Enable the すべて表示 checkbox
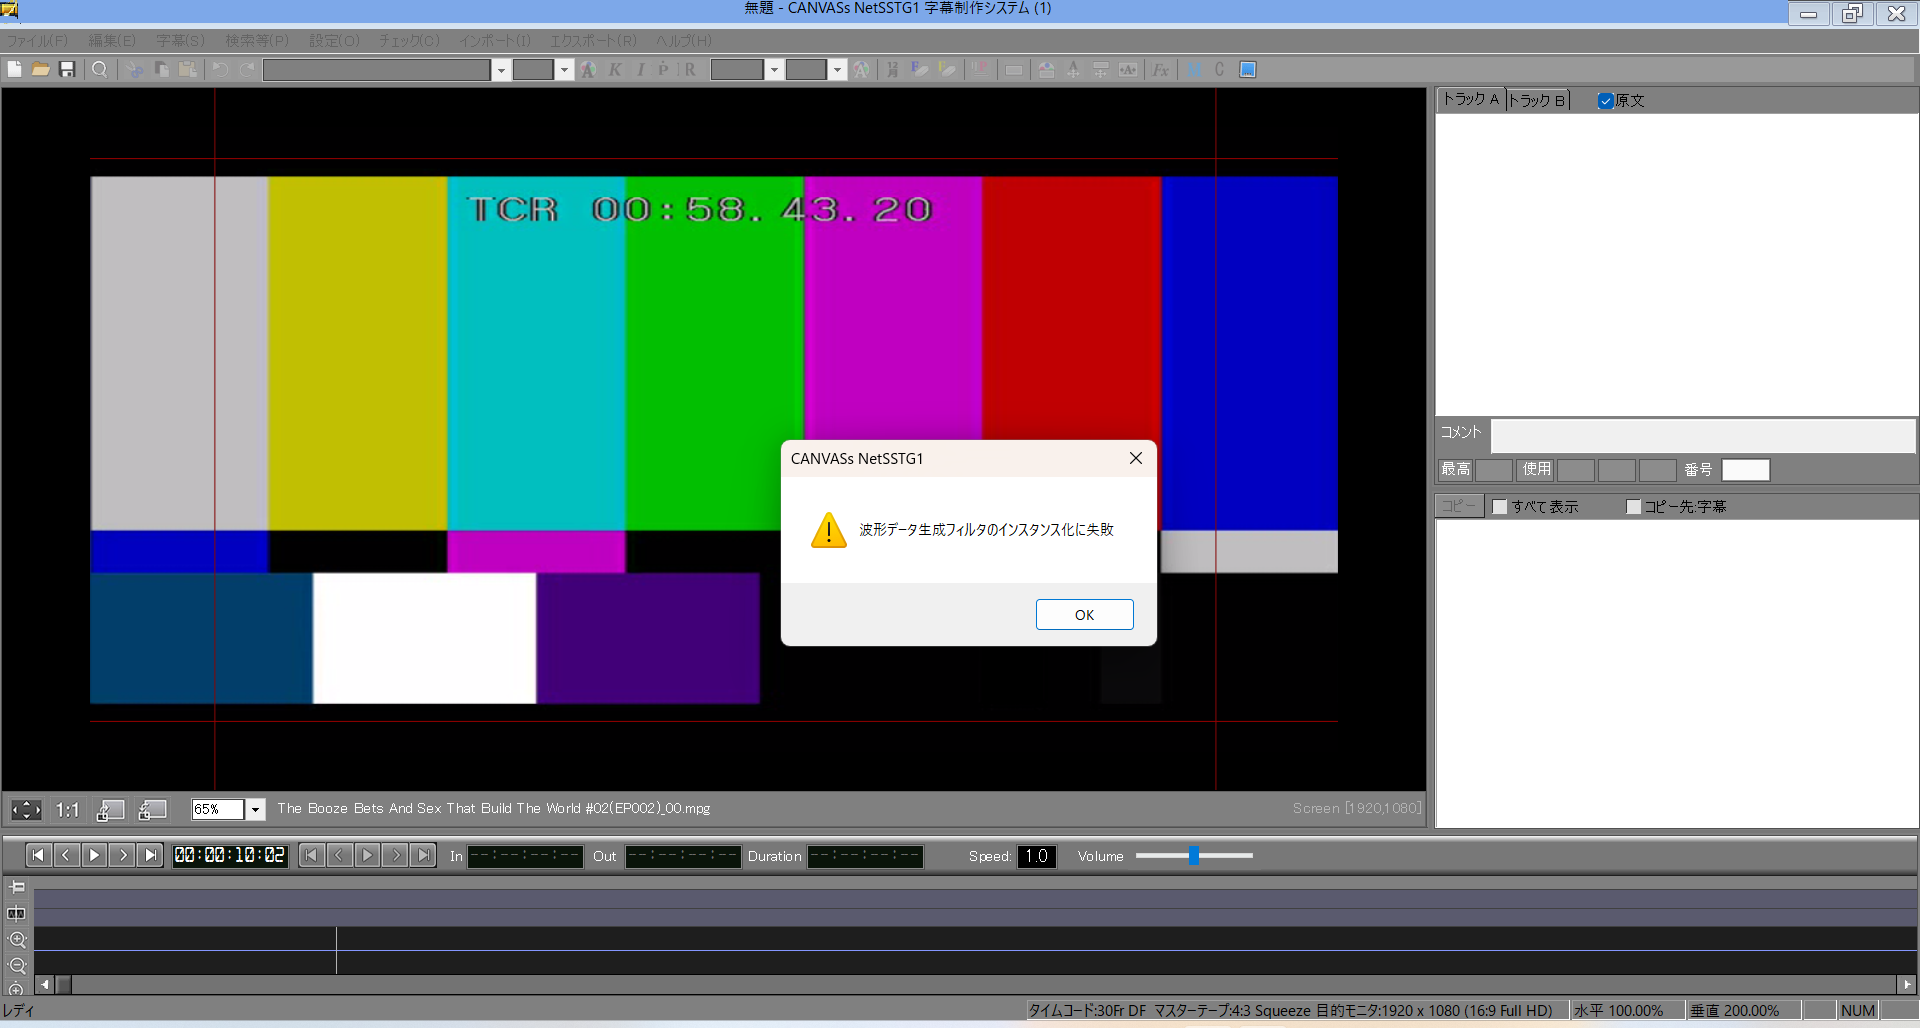 point(1499,507)
